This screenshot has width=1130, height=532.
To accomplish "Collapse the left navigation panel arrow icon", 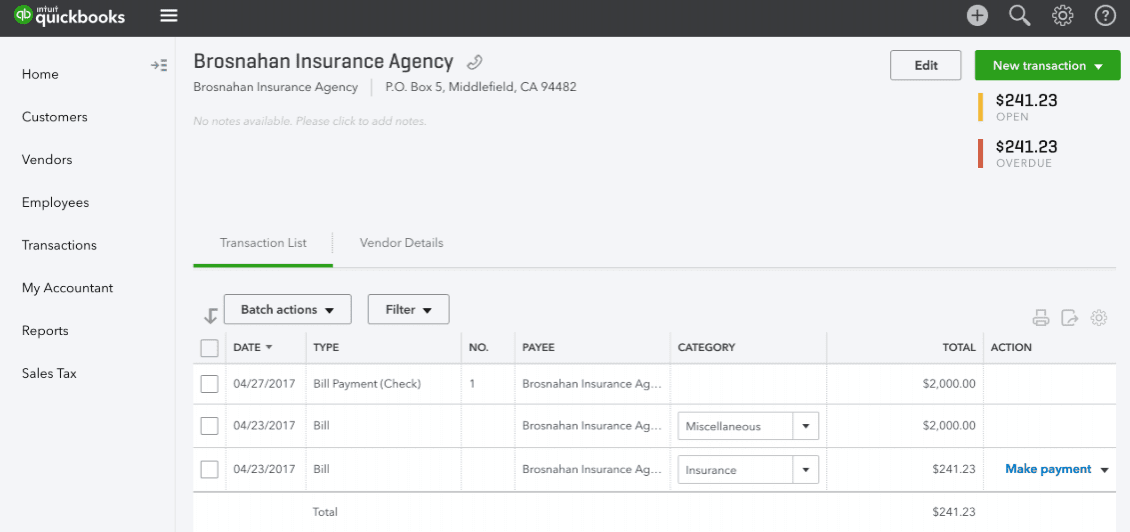I will [x=159, y=66].
